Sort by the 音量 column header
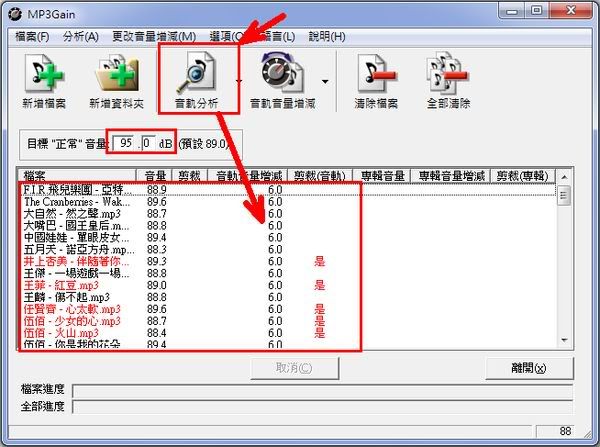 point(155,176)
